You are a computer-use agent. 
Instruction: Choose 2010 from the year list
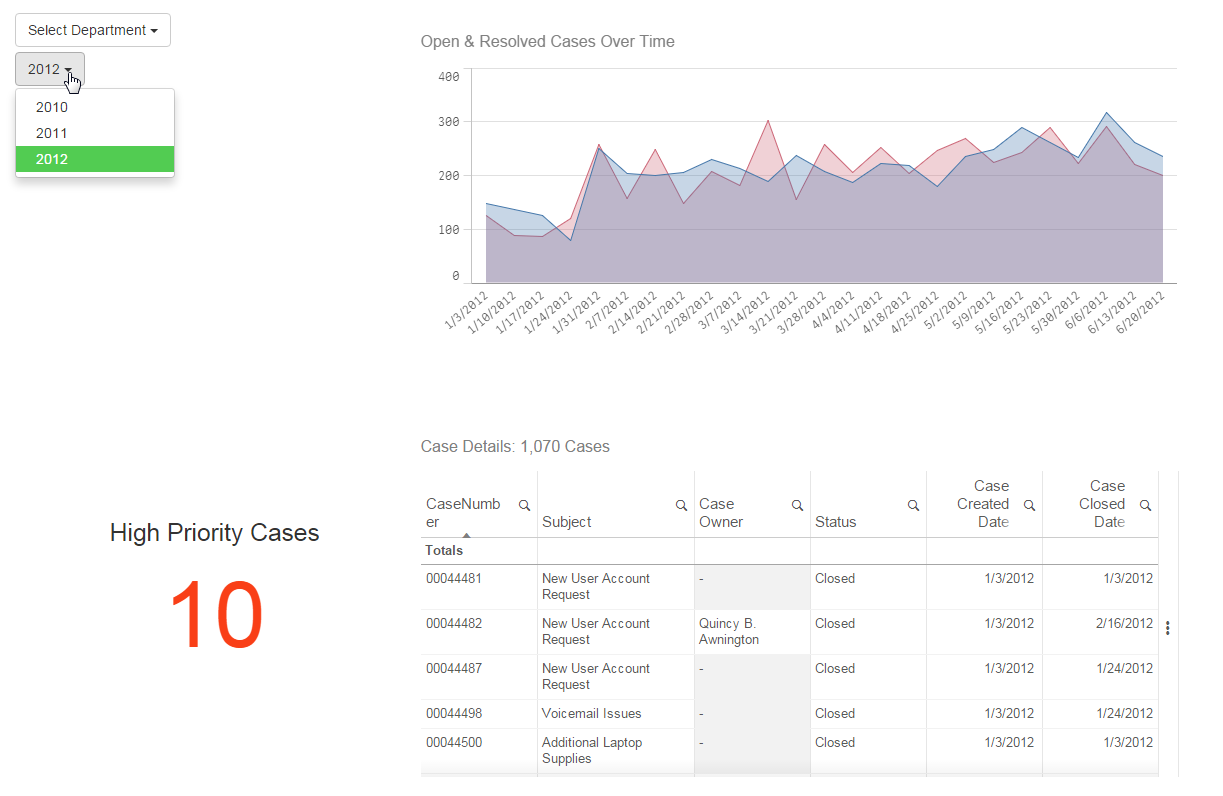pyautogui.click(x=95, y=107)
